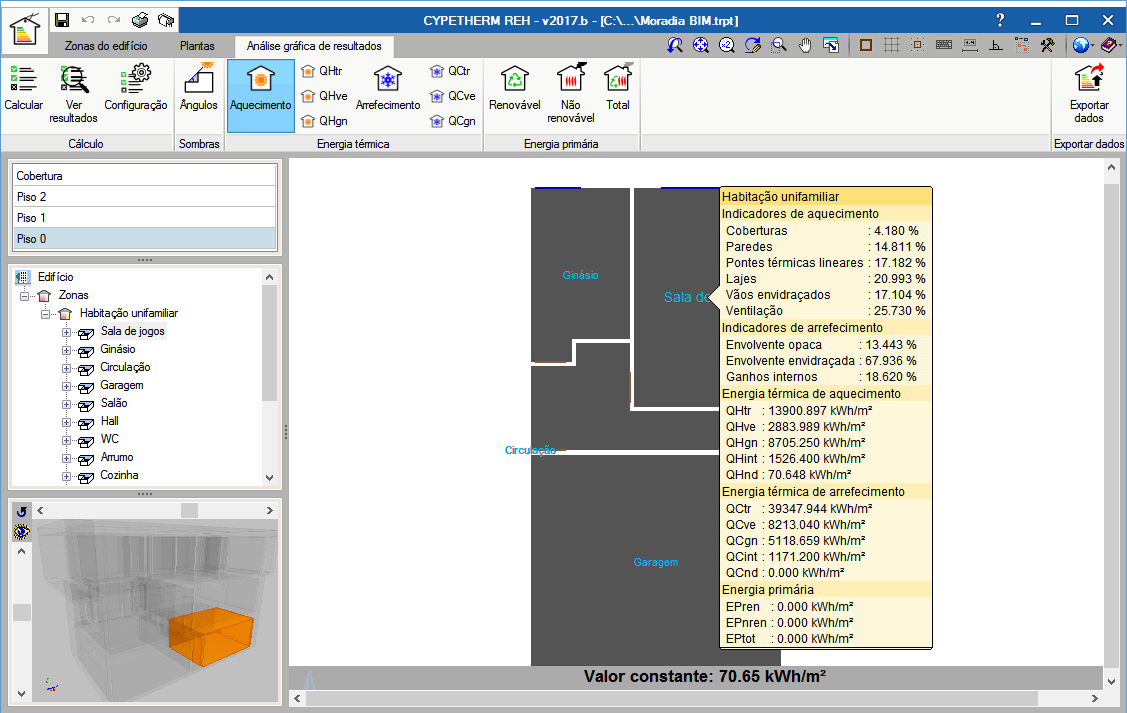Viewport: 1127px width, 713px height.
Task: Select Análise gráfica de resultados tab
Action: click(x=314, y=46)
